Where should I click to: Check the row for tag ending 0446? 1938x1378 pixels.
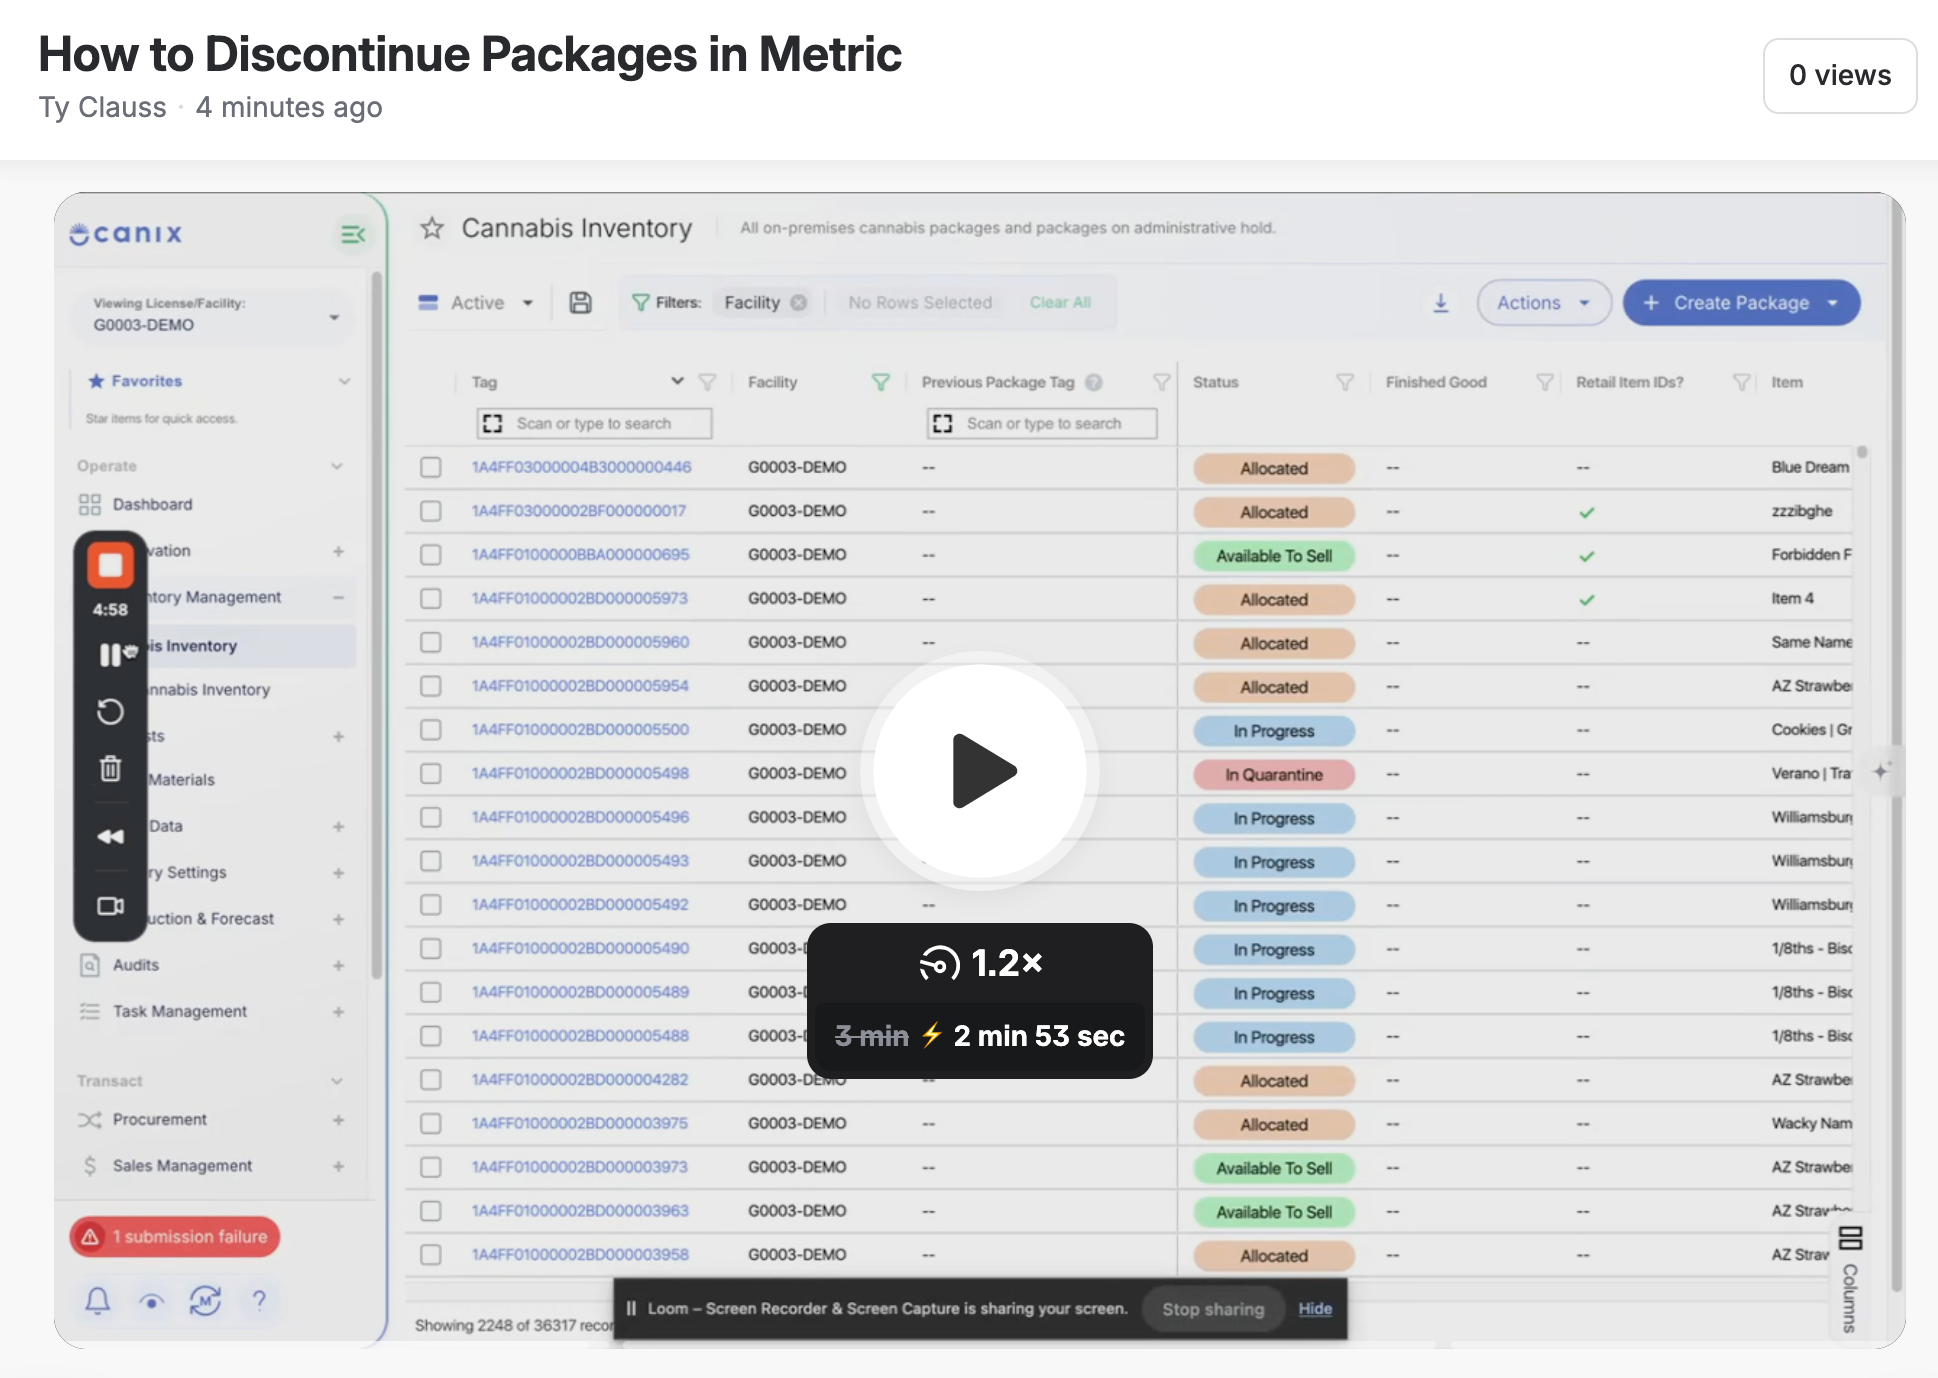(x=431, y=467)
